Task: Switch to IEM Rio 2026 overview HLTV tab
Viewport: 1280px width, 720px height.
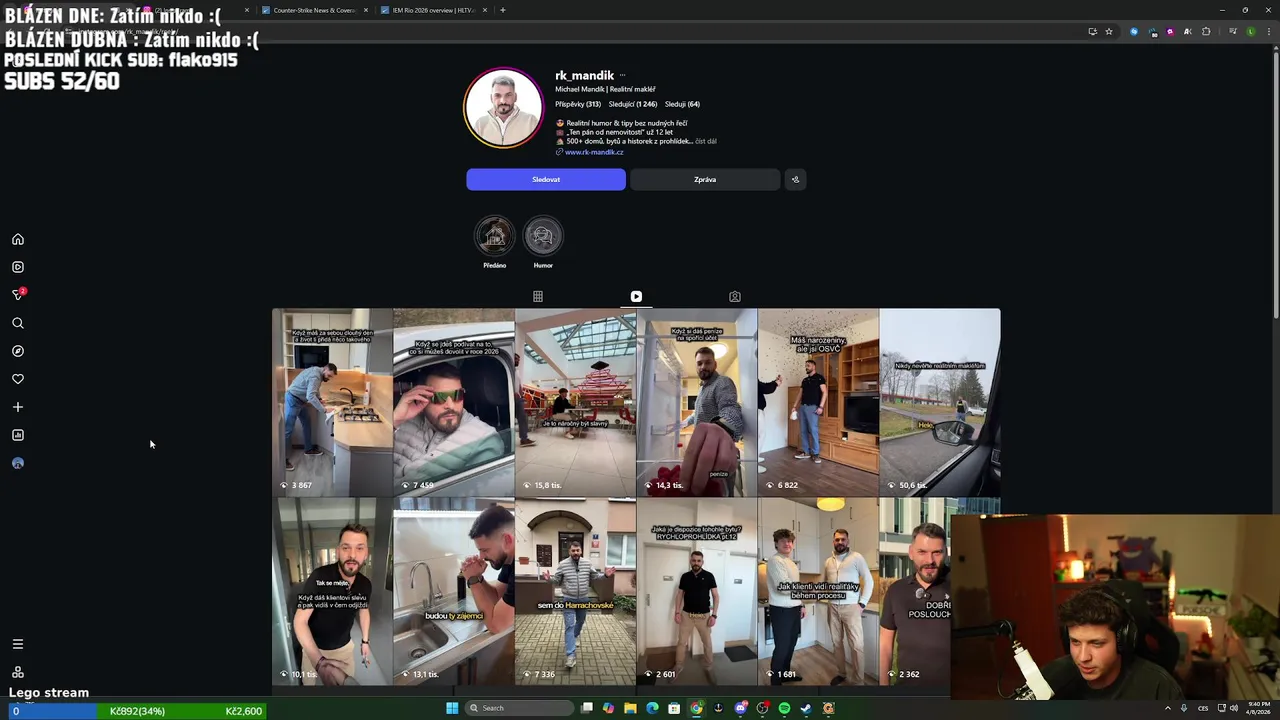Action: pos(433,10)
